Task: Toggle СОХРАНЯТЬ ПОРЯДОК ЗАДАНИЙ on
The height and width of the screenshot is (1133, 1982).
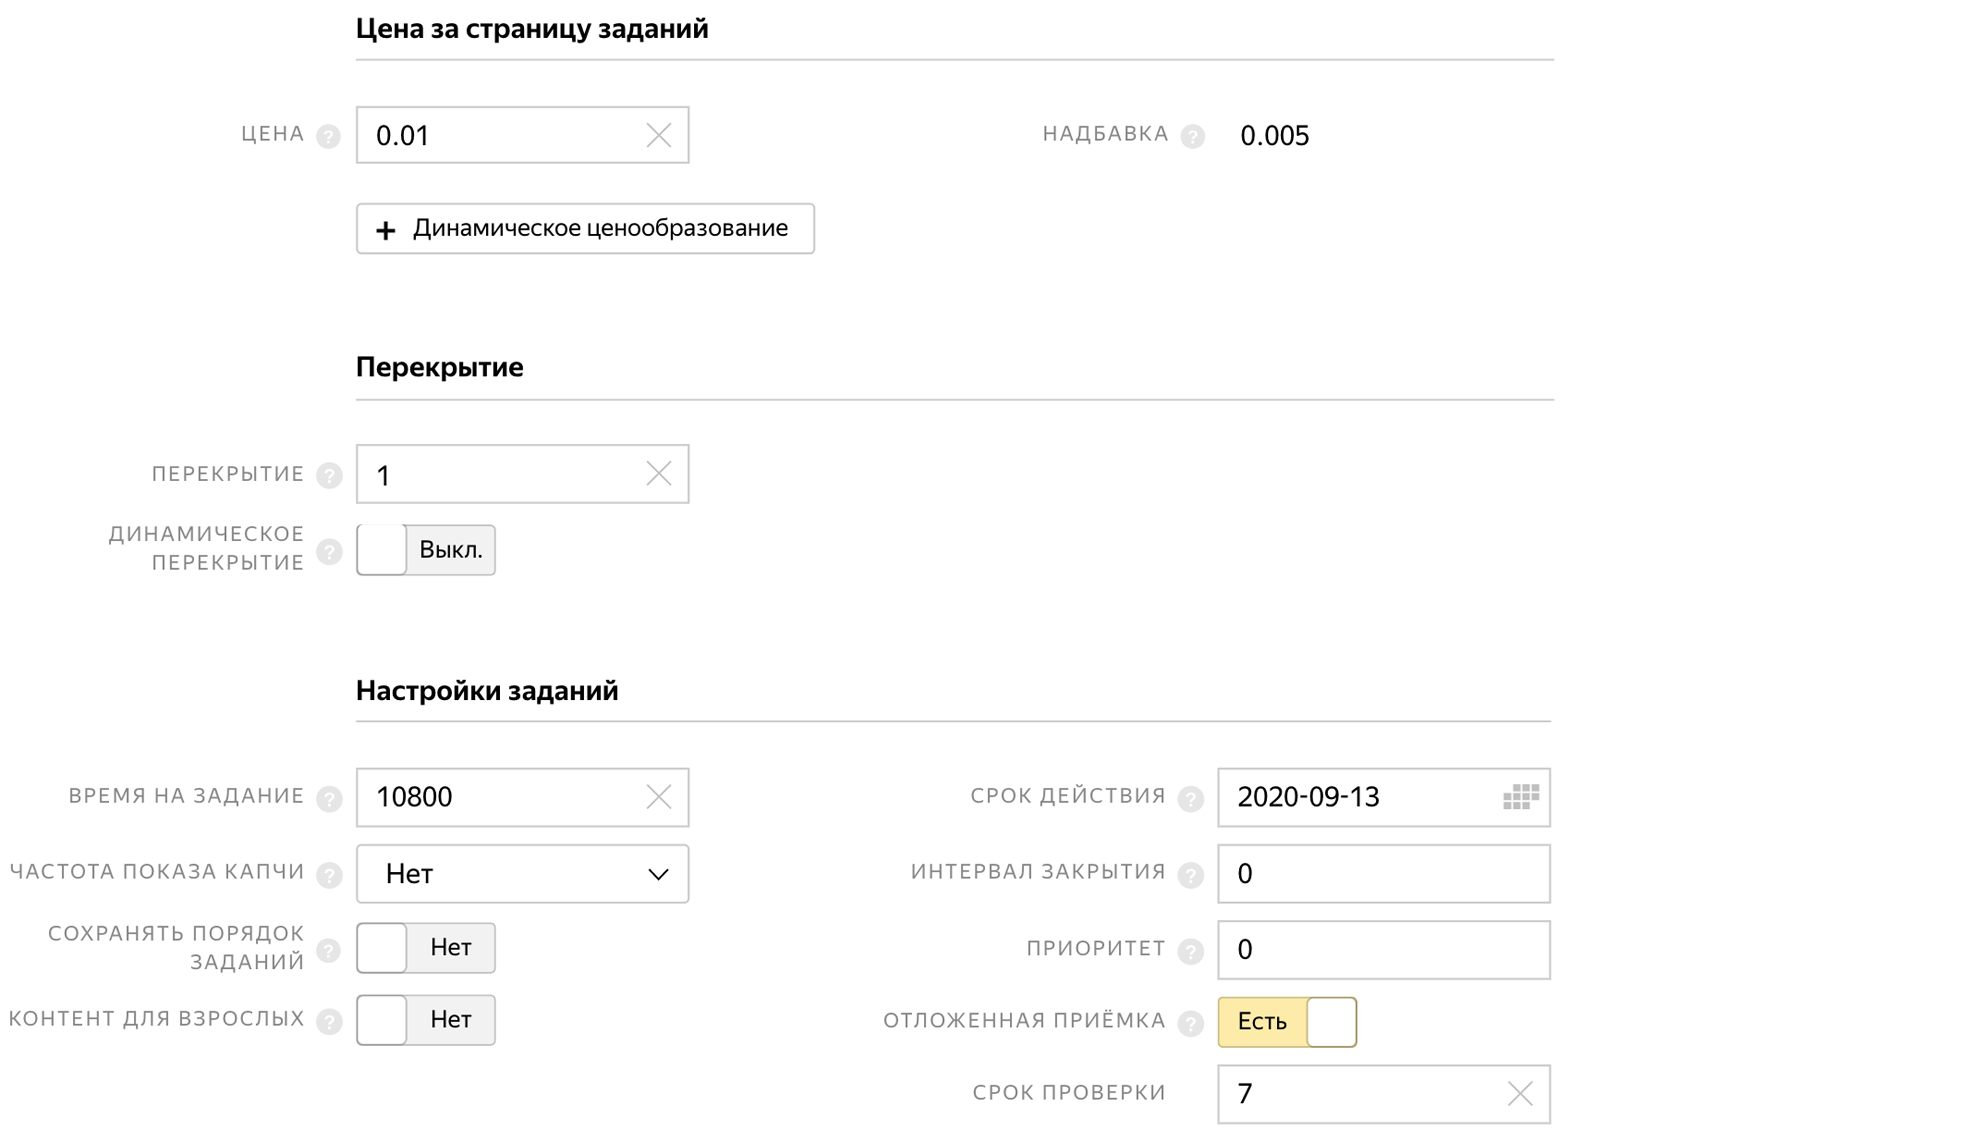Action: [x=383, y=948]
